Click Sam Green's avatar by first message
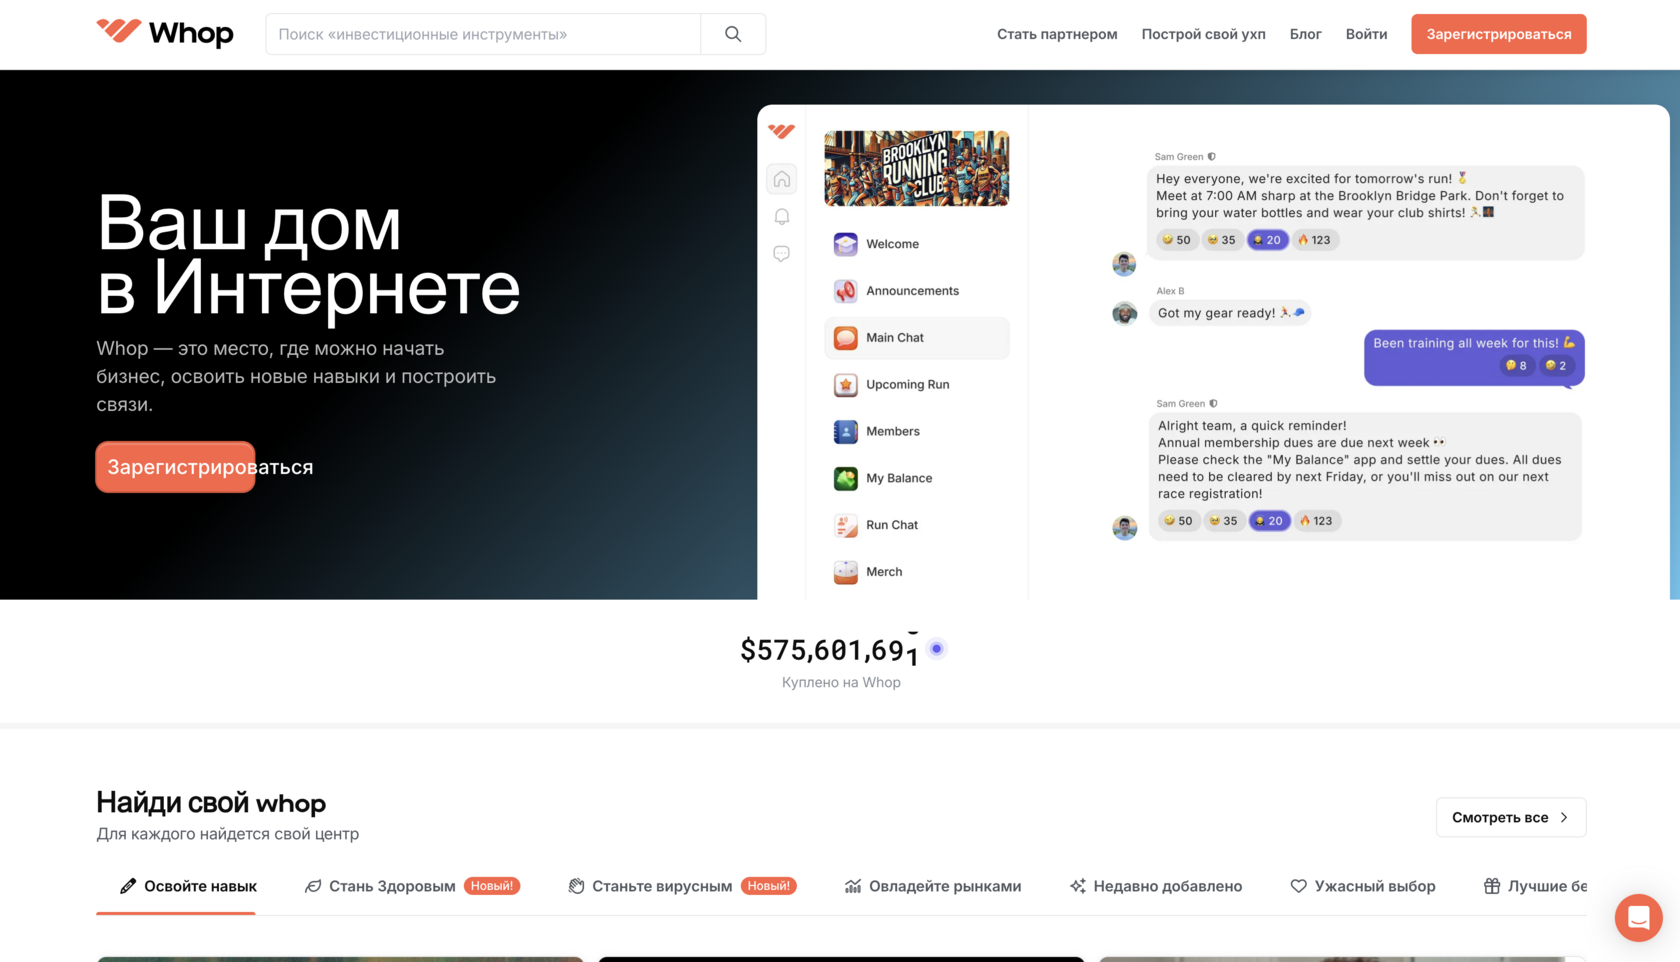 [1124, 264]
